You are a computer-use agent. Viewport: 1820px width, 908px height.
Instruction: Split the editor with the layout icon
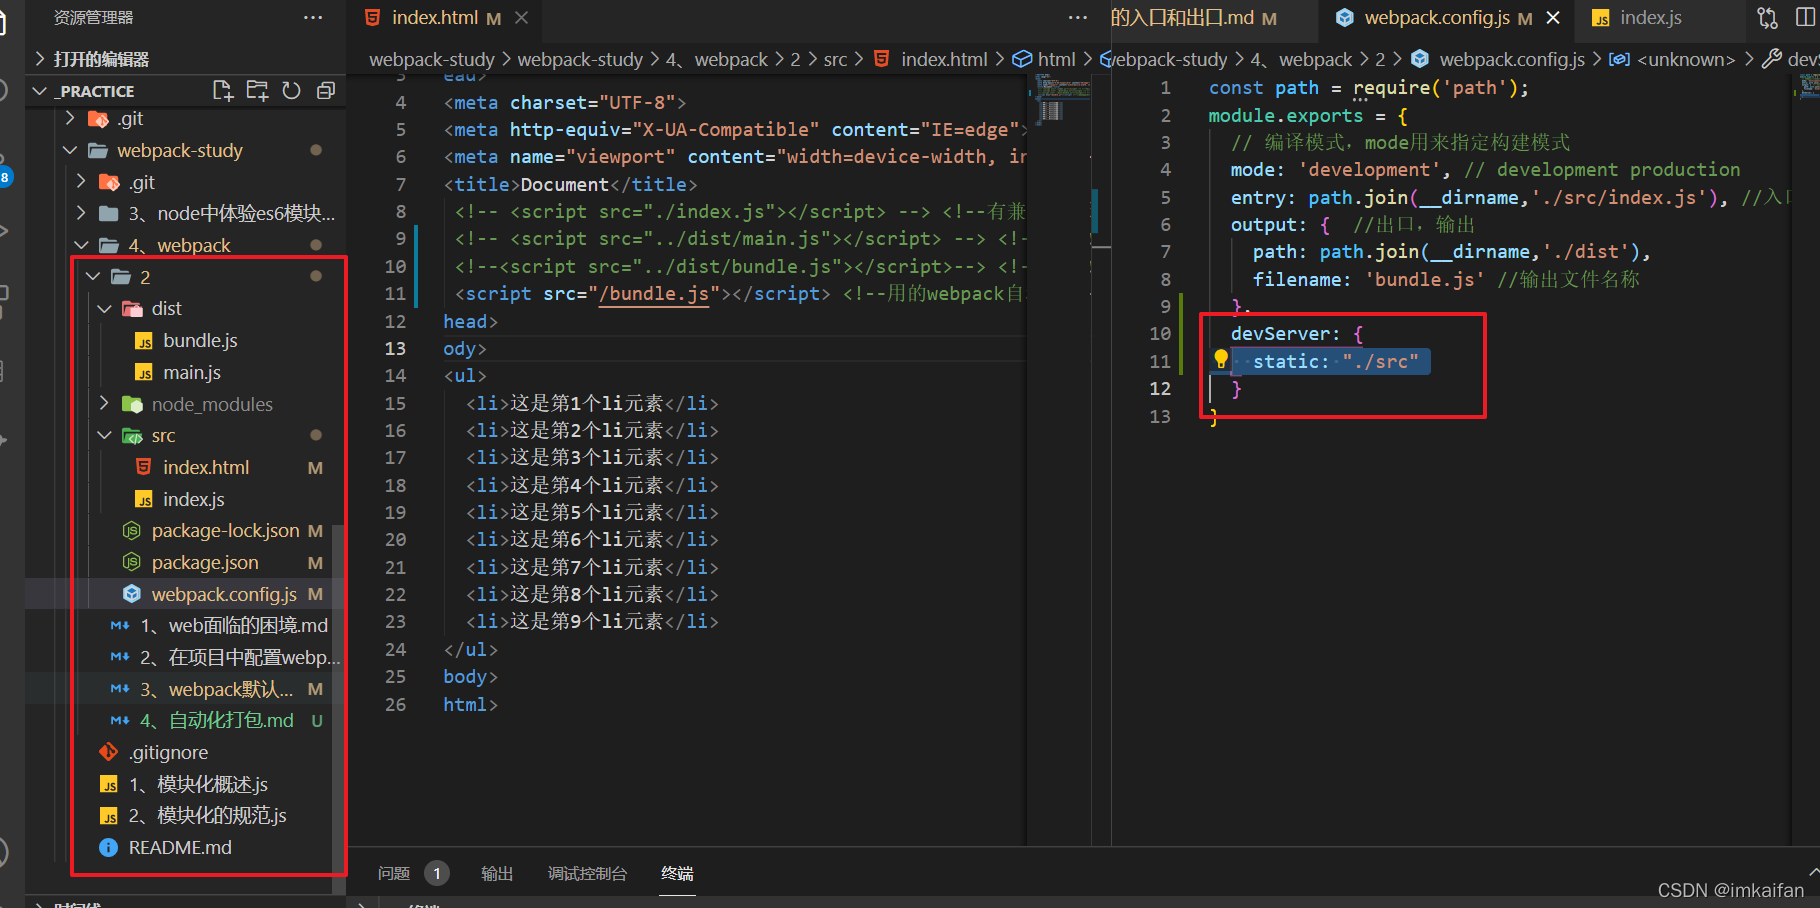click(x=1806, y=18)
